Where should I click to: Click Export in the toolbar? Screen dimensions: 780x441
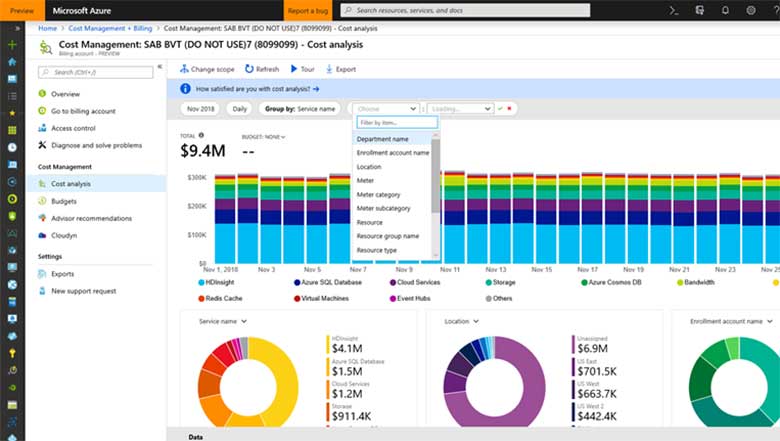[341, 69]
